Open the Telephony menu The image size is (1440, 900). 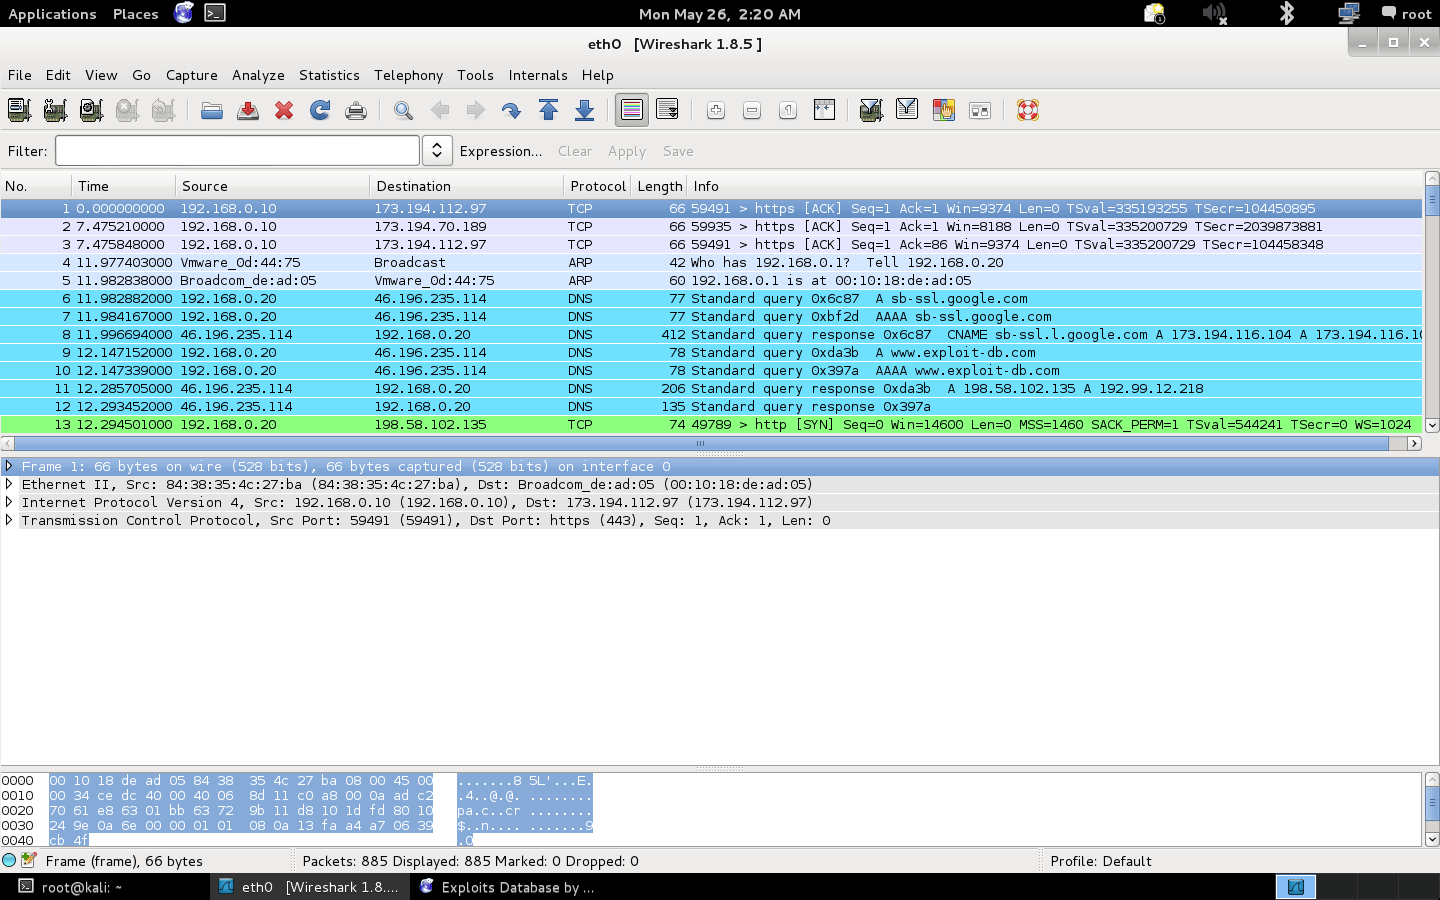[408, 75]
